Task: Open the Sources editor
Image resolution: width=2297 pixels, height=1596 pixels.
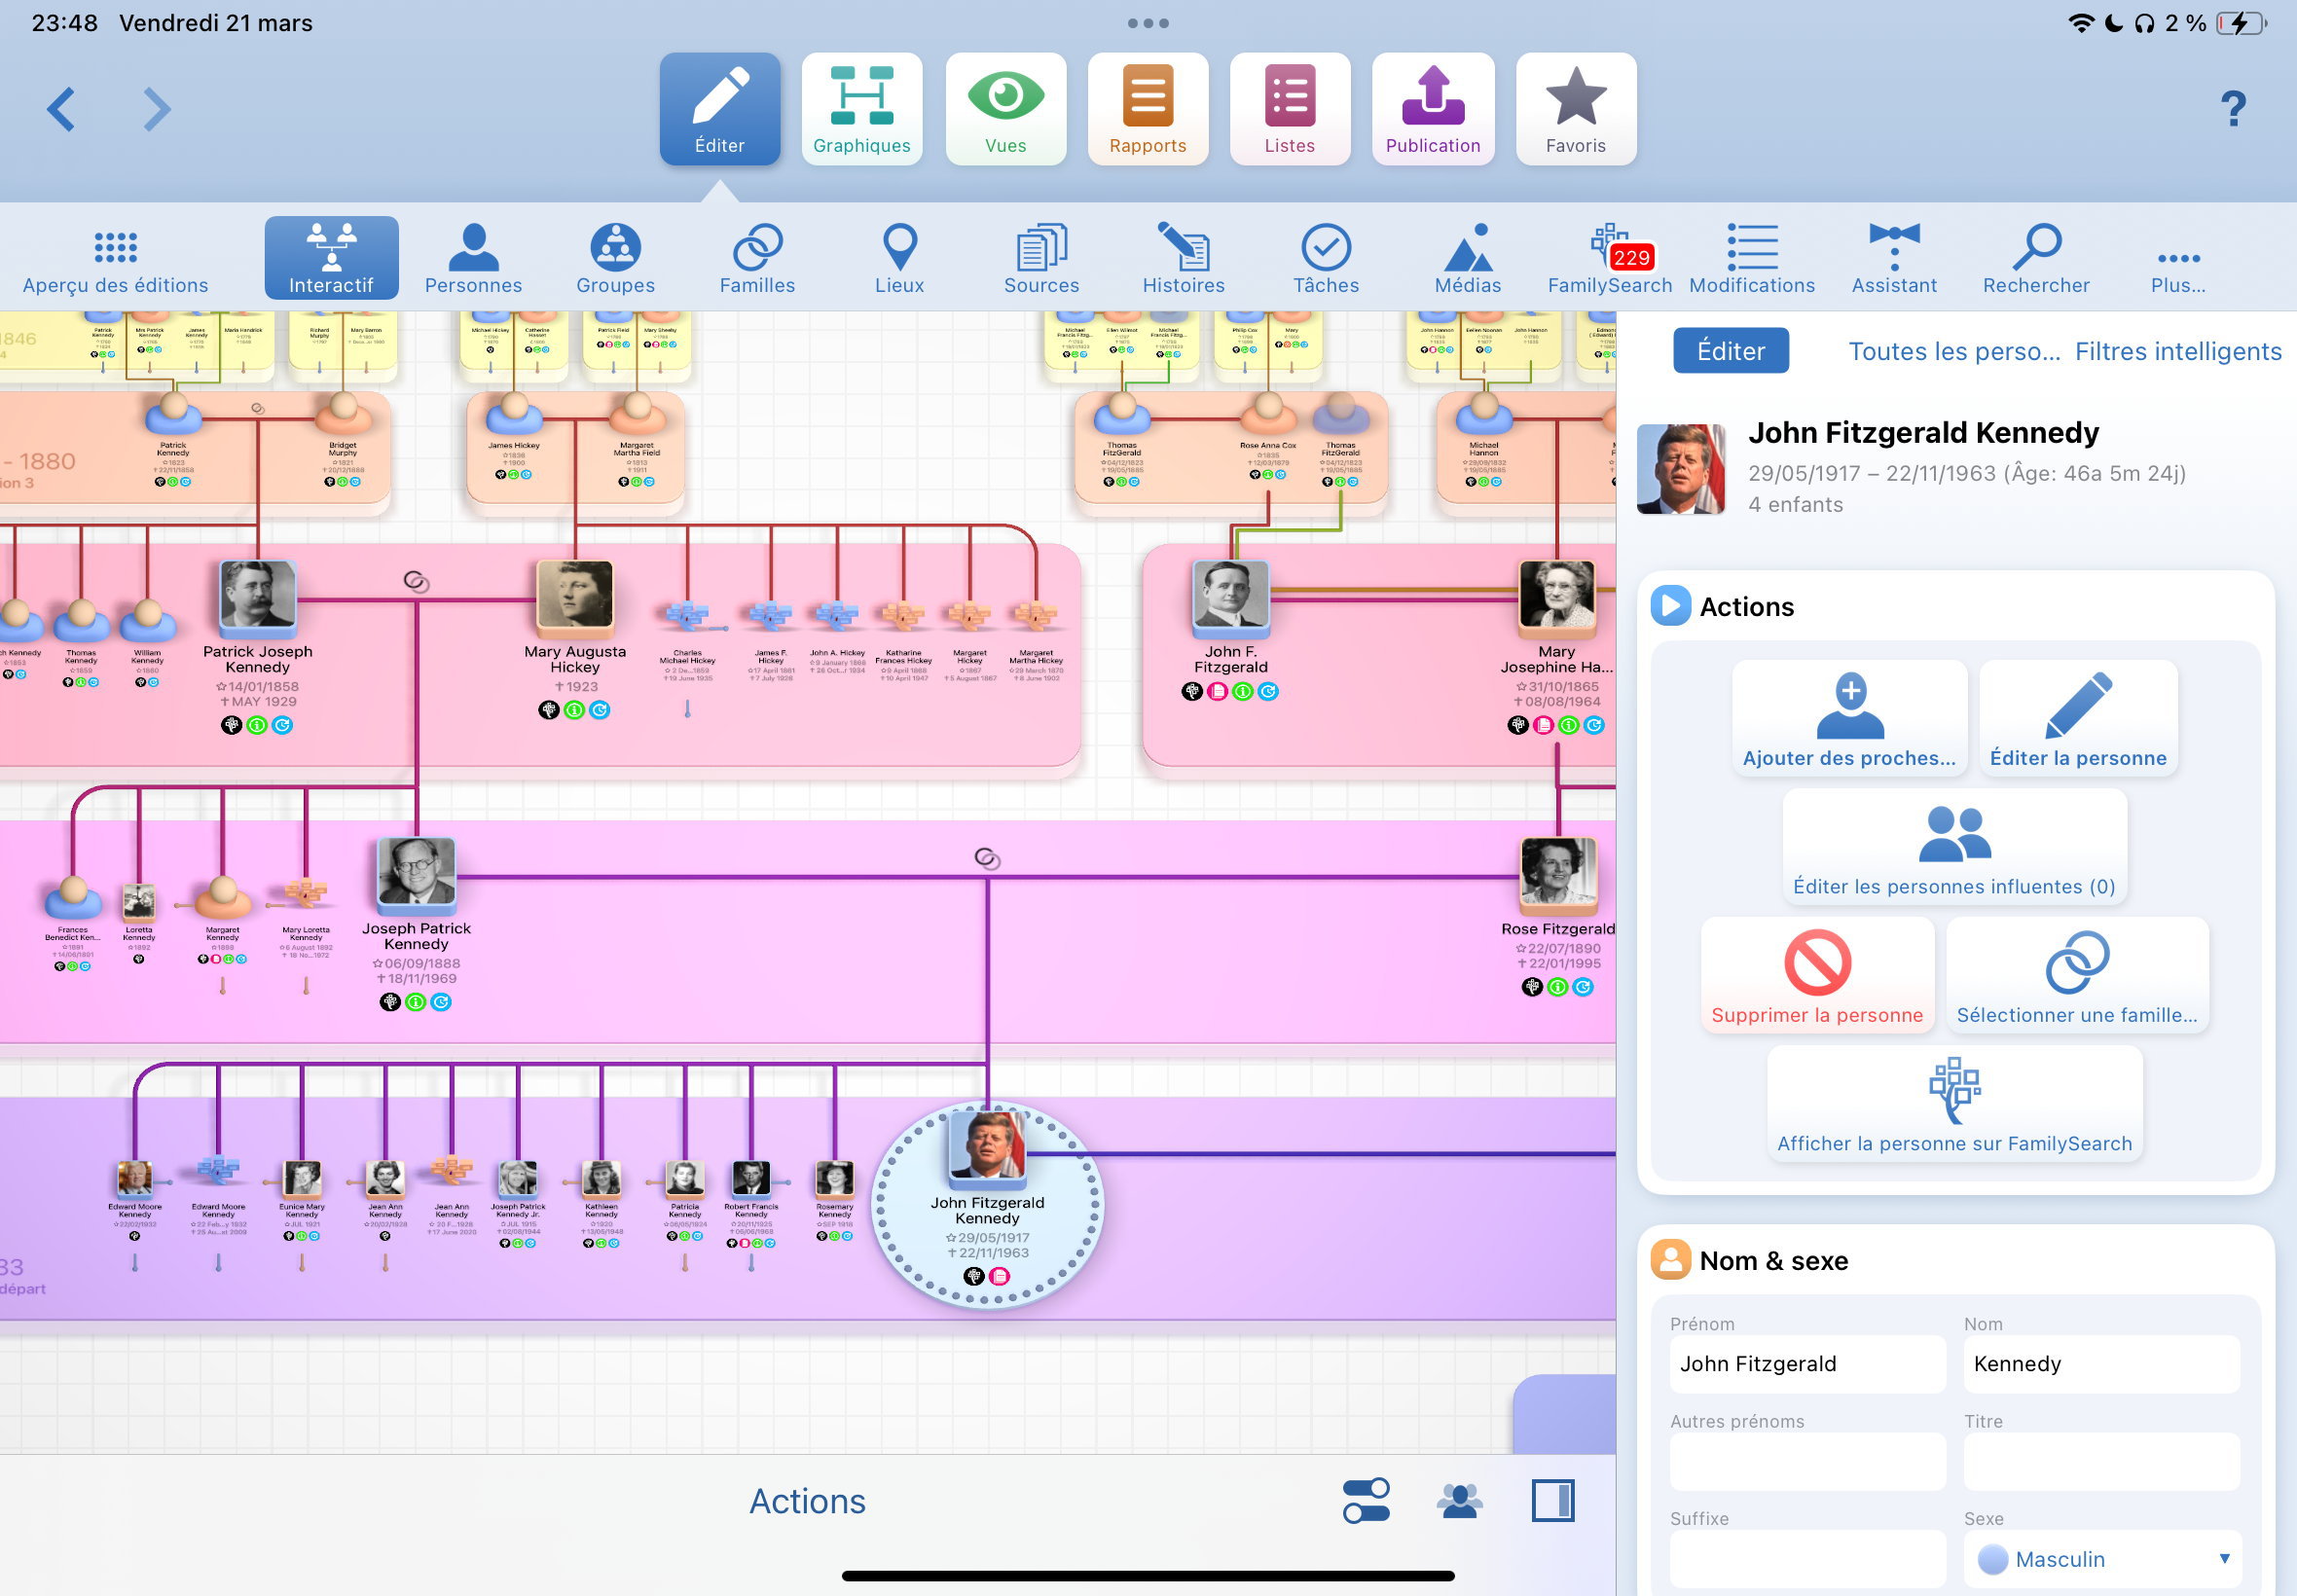Action: click(1042, 258)
